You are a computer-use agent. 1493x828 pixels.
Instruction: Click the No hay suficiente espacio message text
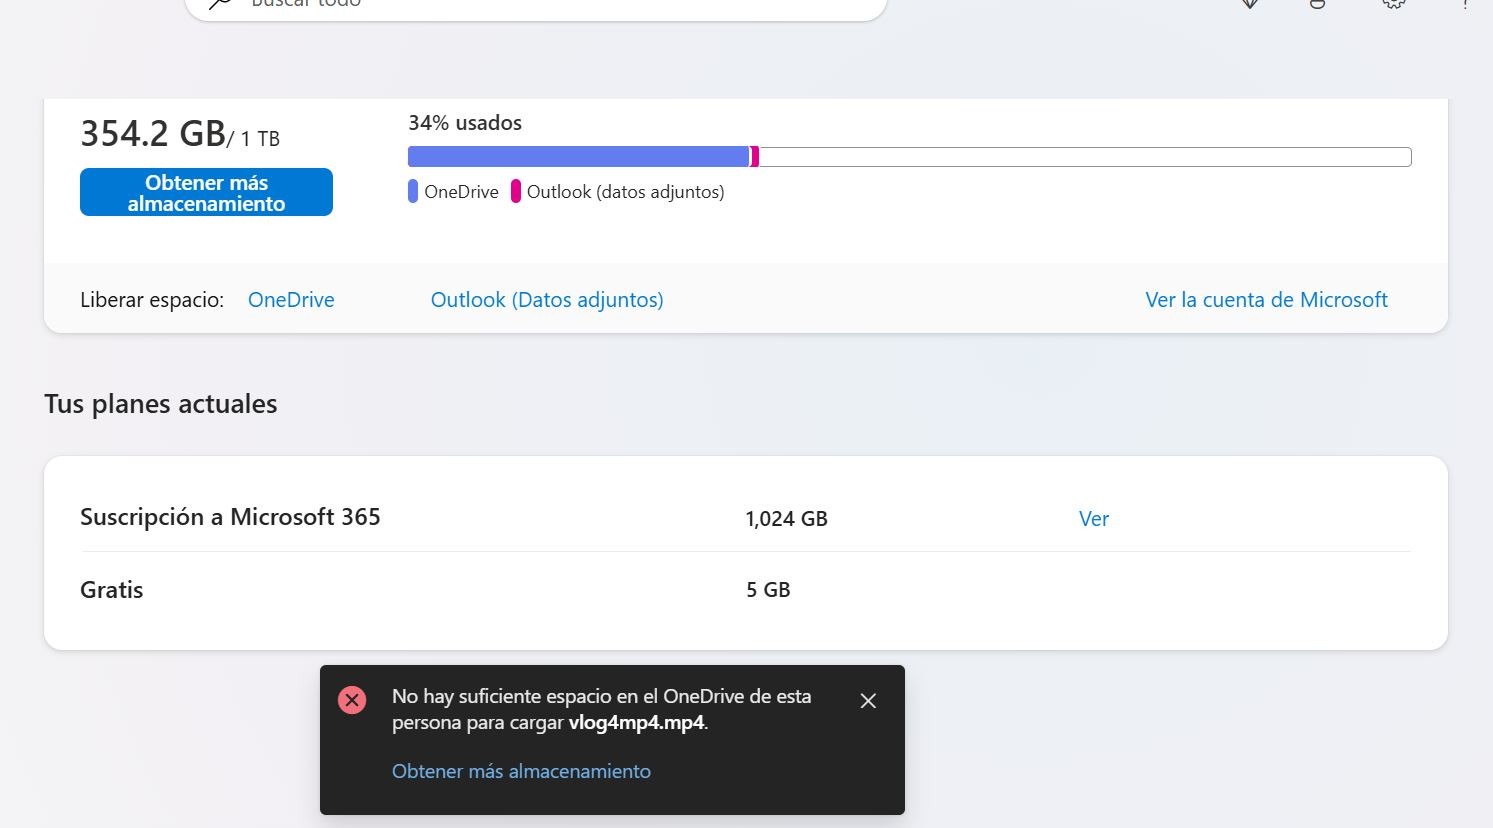(601, 709)
